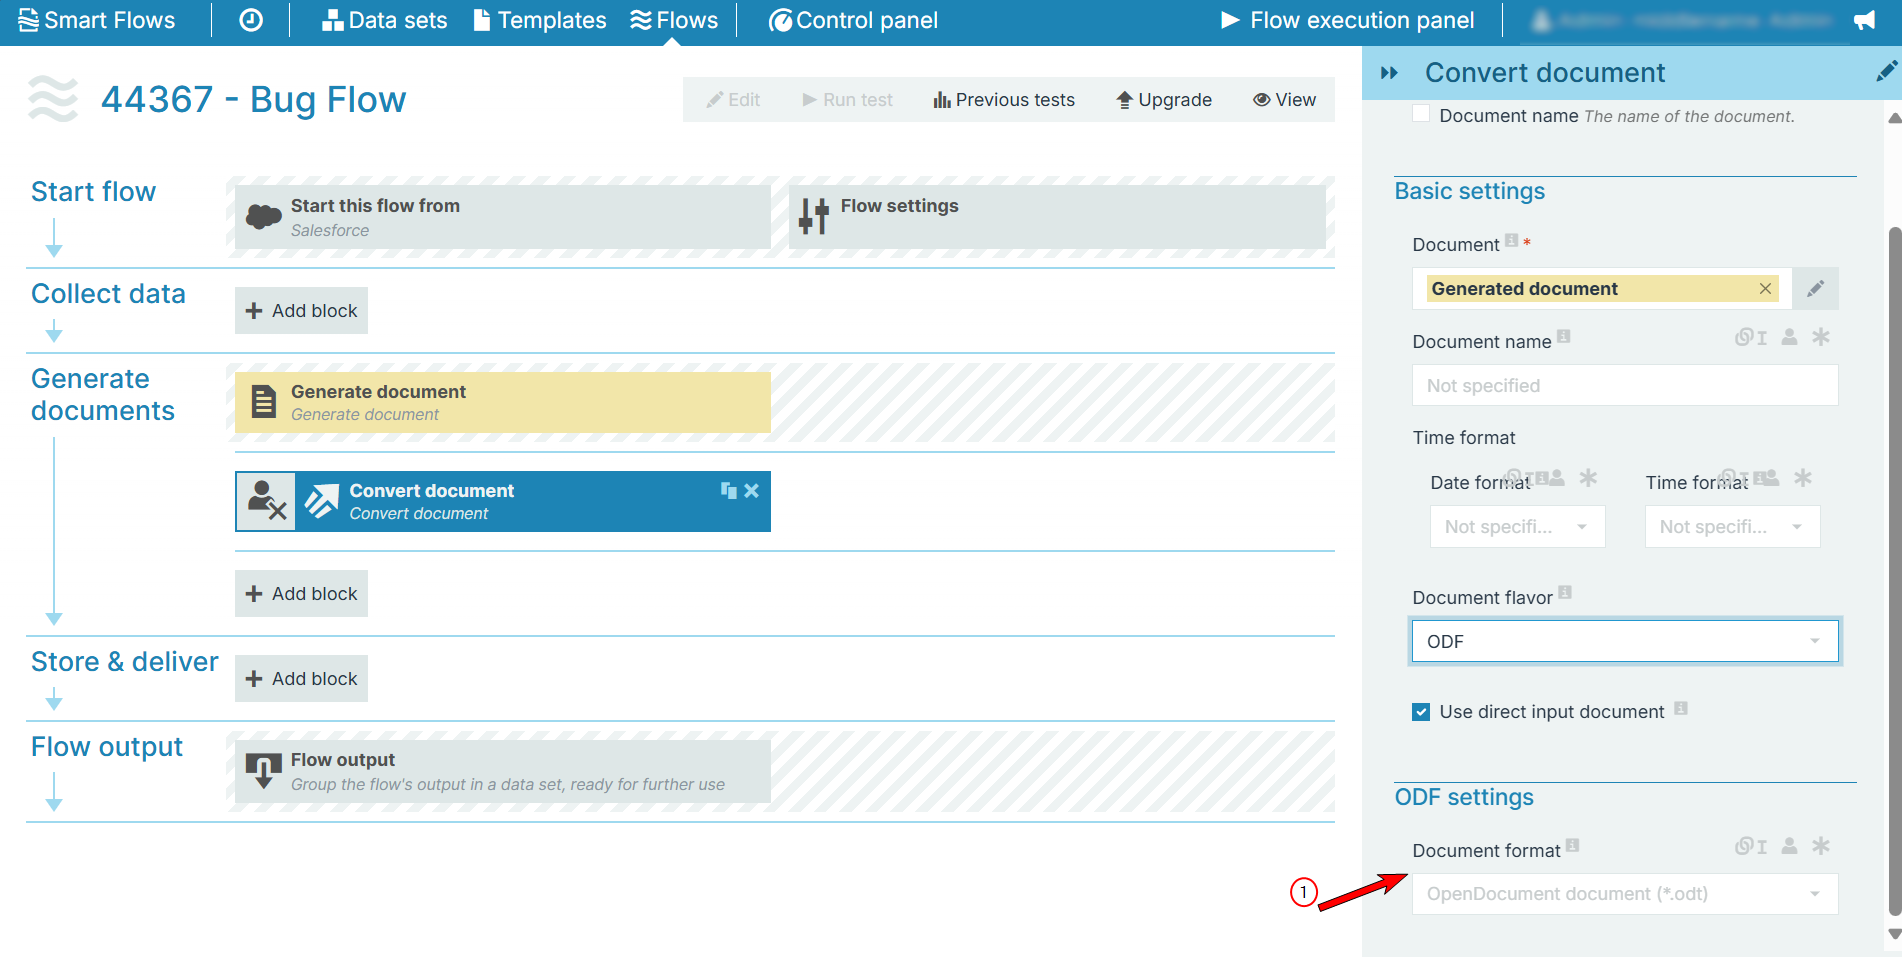Screen dimensions: 1902x957
Task: Delete the Convert document block
Action: (752, 490)
